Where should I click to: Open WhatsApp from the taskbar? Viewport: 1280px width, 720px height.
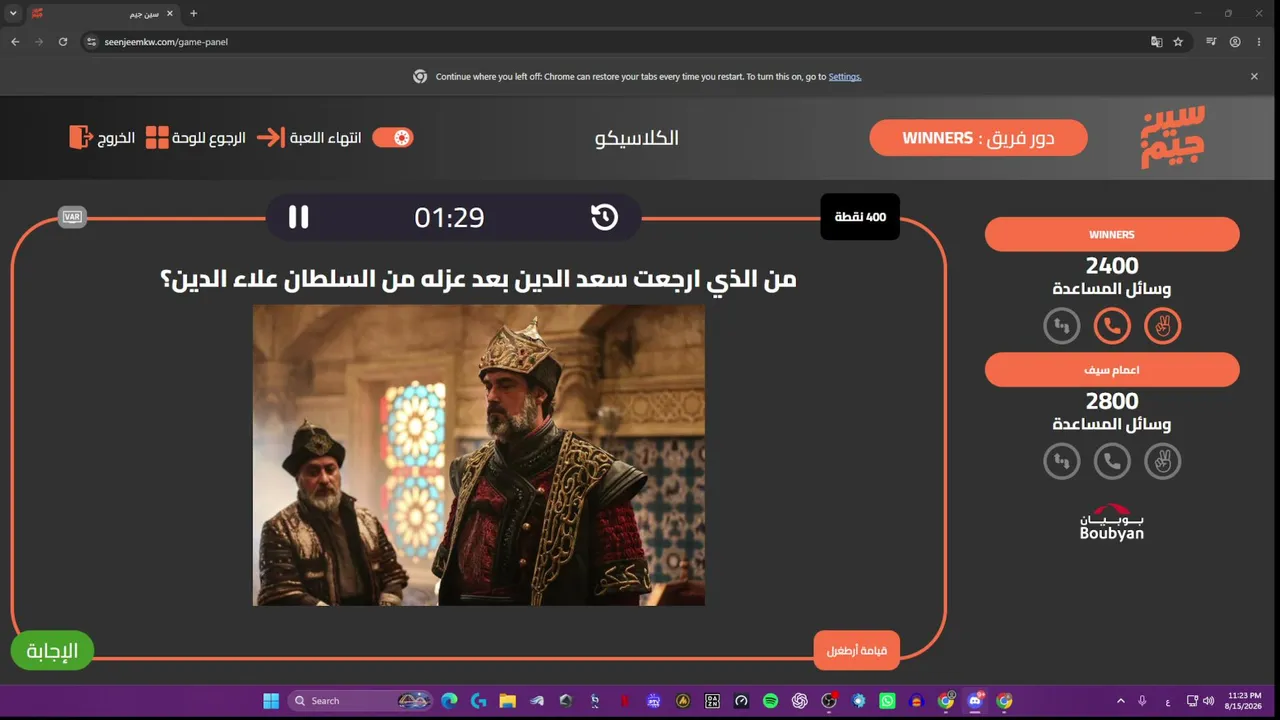point(887,701)
